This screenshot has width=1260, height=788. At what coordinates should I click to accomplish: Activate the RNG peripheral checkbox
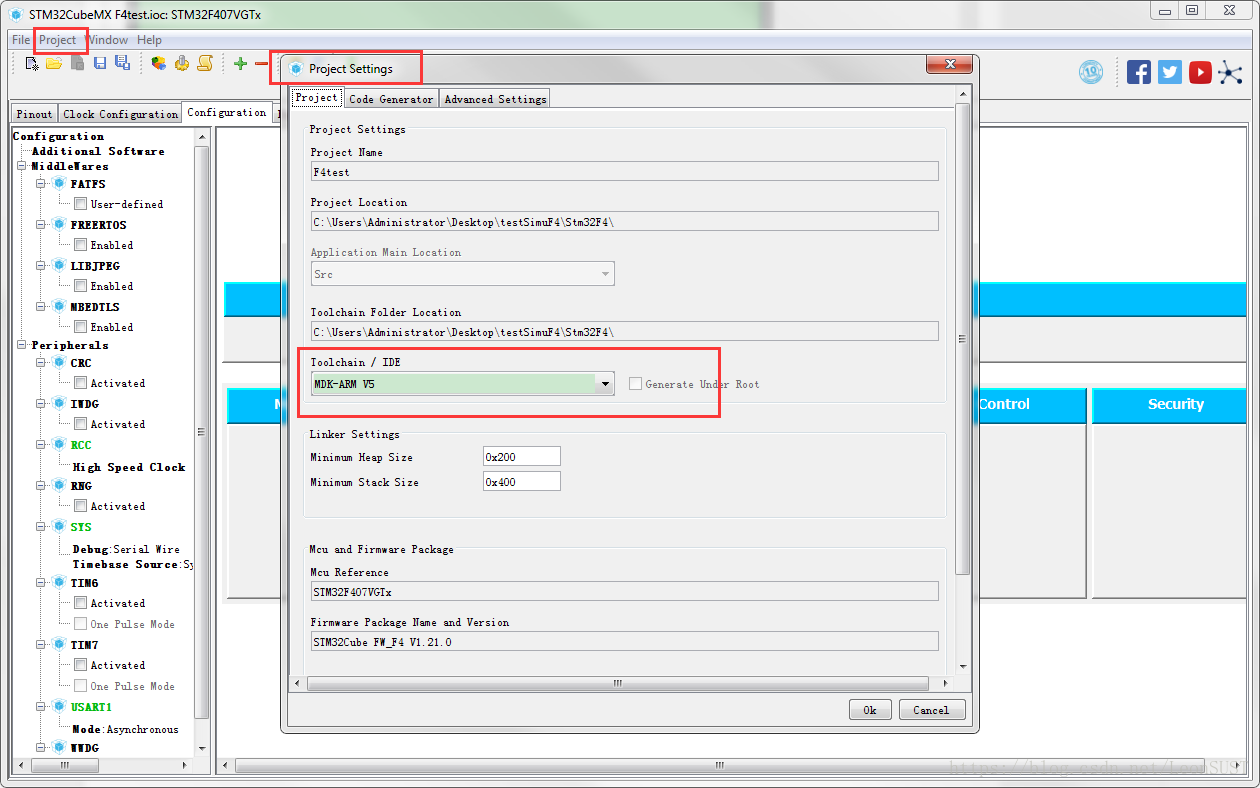[x=80, y=506]
